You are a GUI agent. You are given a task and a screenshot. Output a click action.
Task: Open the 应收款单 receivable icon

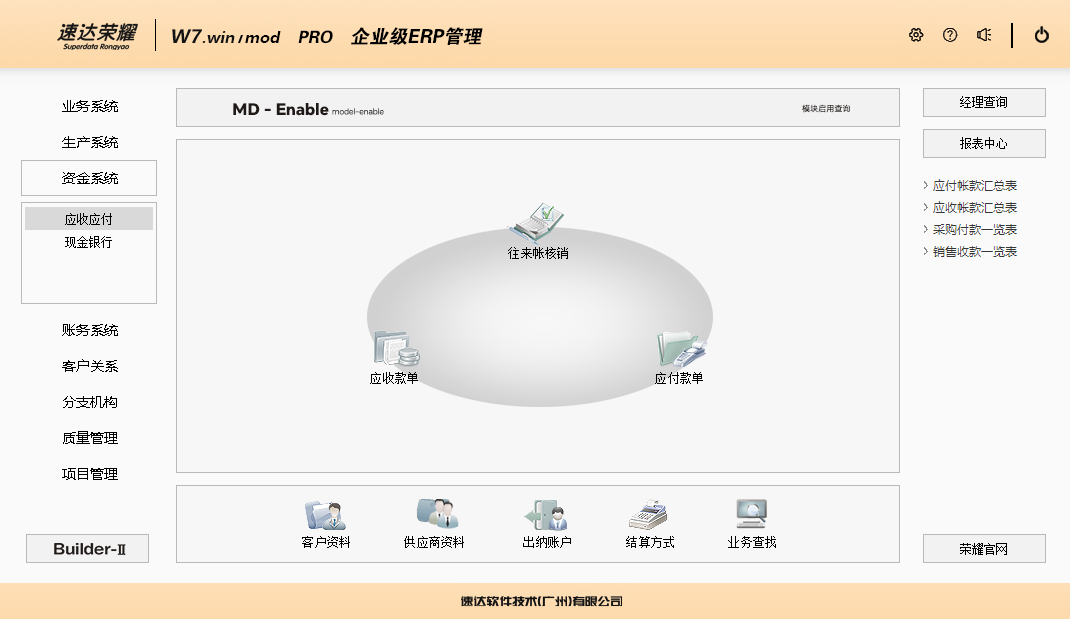pos(395,349)
